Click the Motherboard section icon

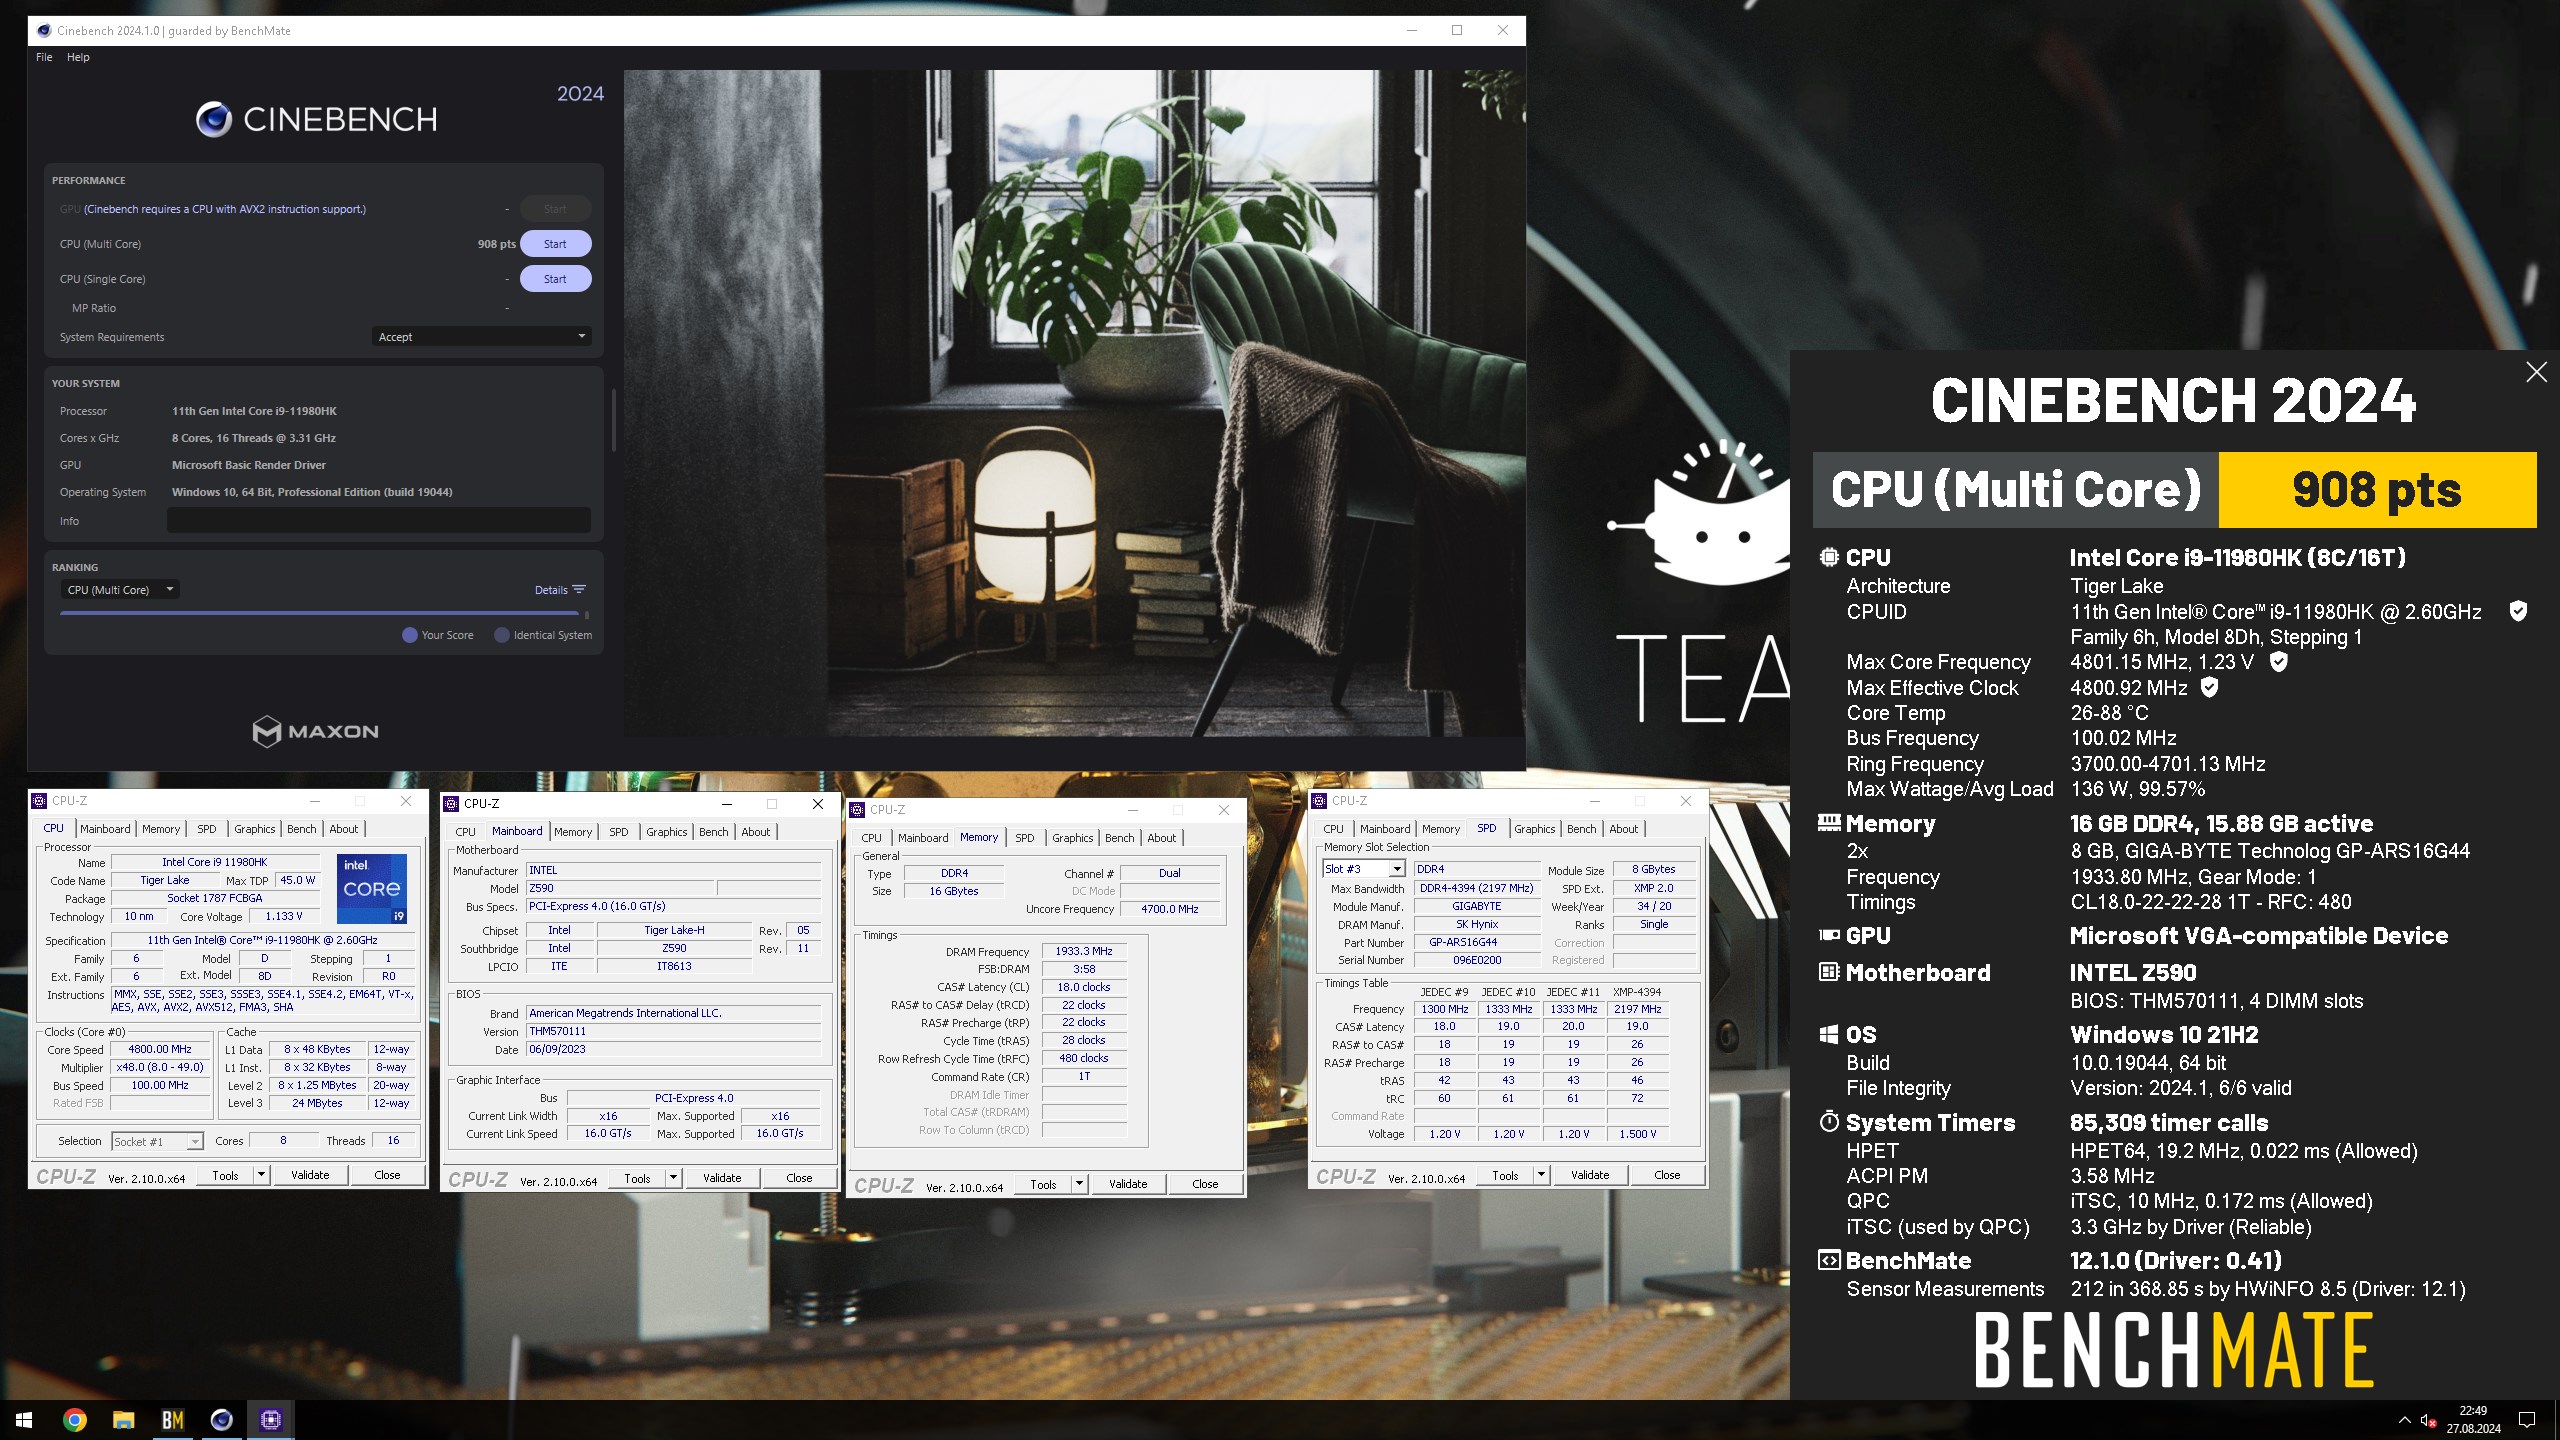click(x=1828, y=972)
